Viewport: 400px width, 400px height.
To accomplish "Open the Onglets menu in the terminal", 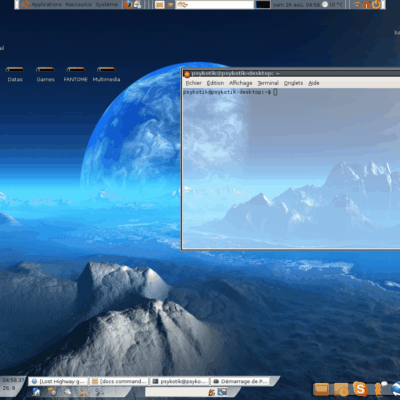I will tap(293, 83).
